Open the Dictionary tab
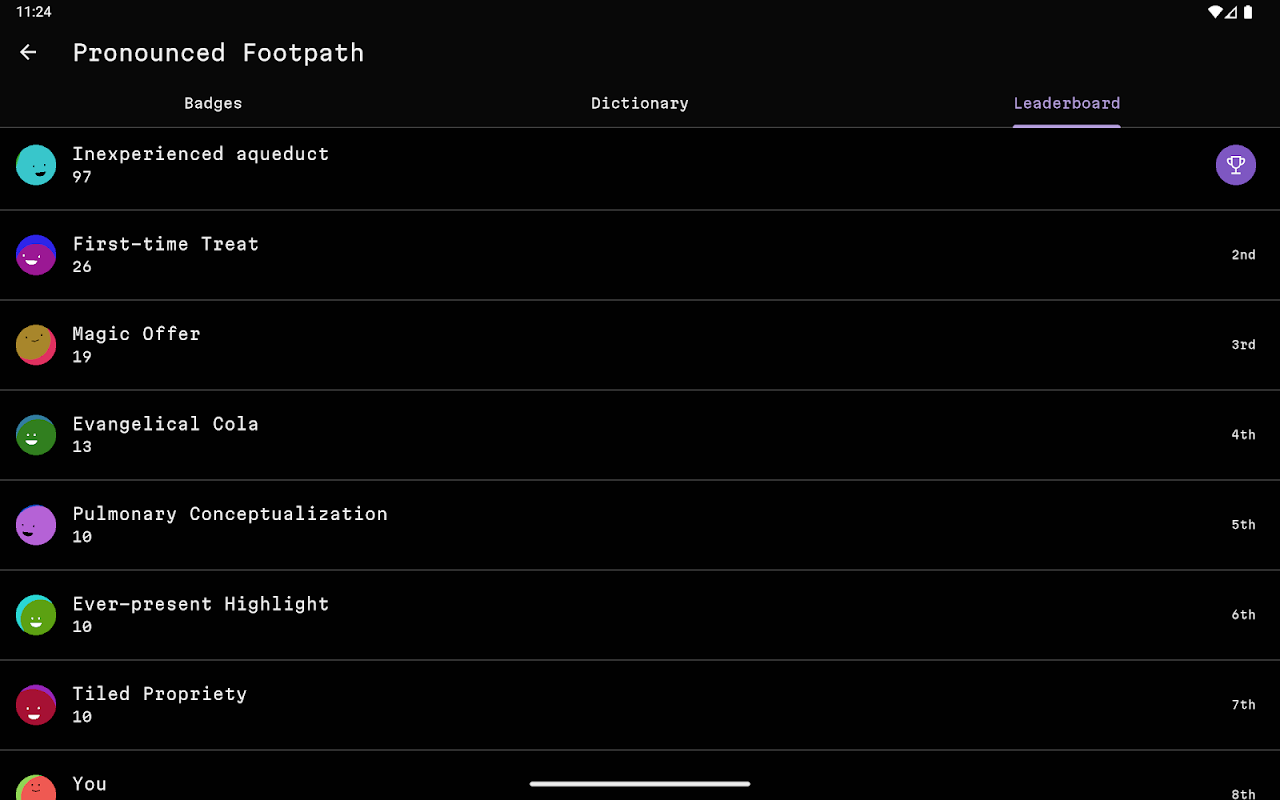The image size is (1280, 800). point(640,103)
